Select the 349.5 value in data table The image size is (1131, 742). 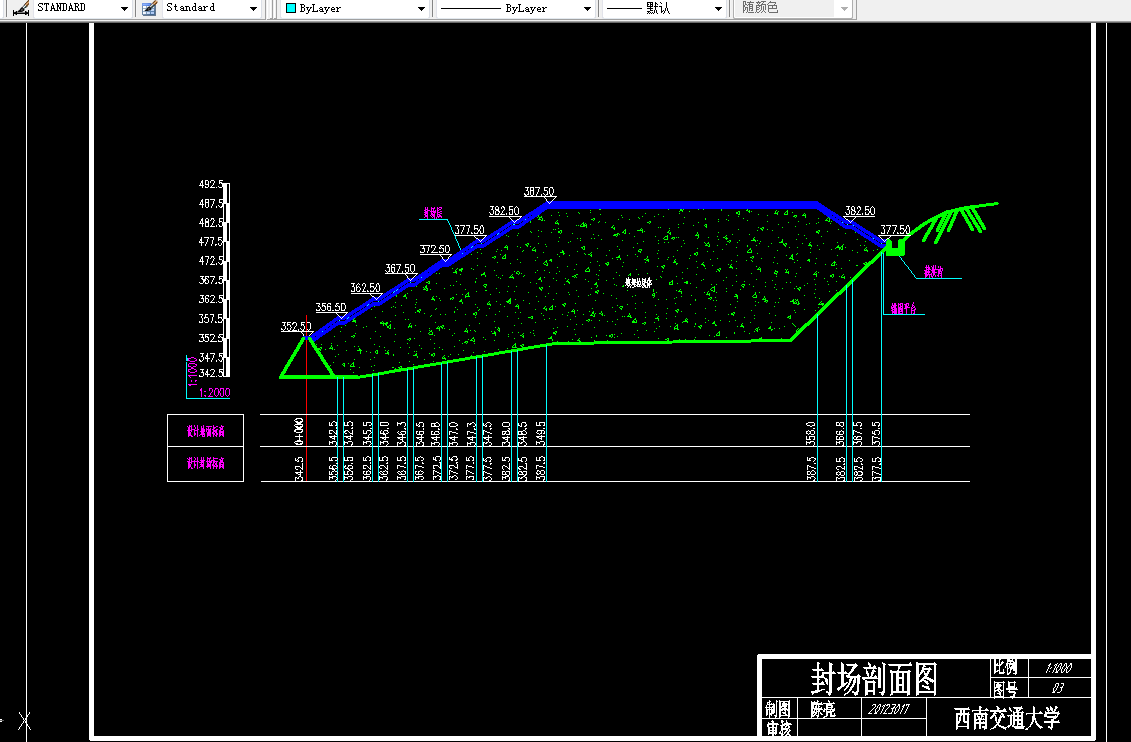[540, 433]
